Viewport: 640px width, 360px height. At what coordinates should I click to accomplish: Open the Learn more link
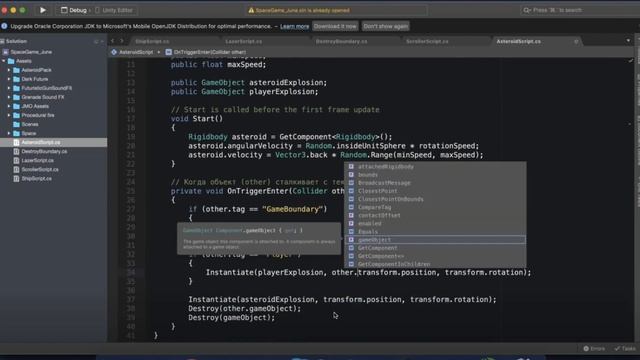coord(294,27)
